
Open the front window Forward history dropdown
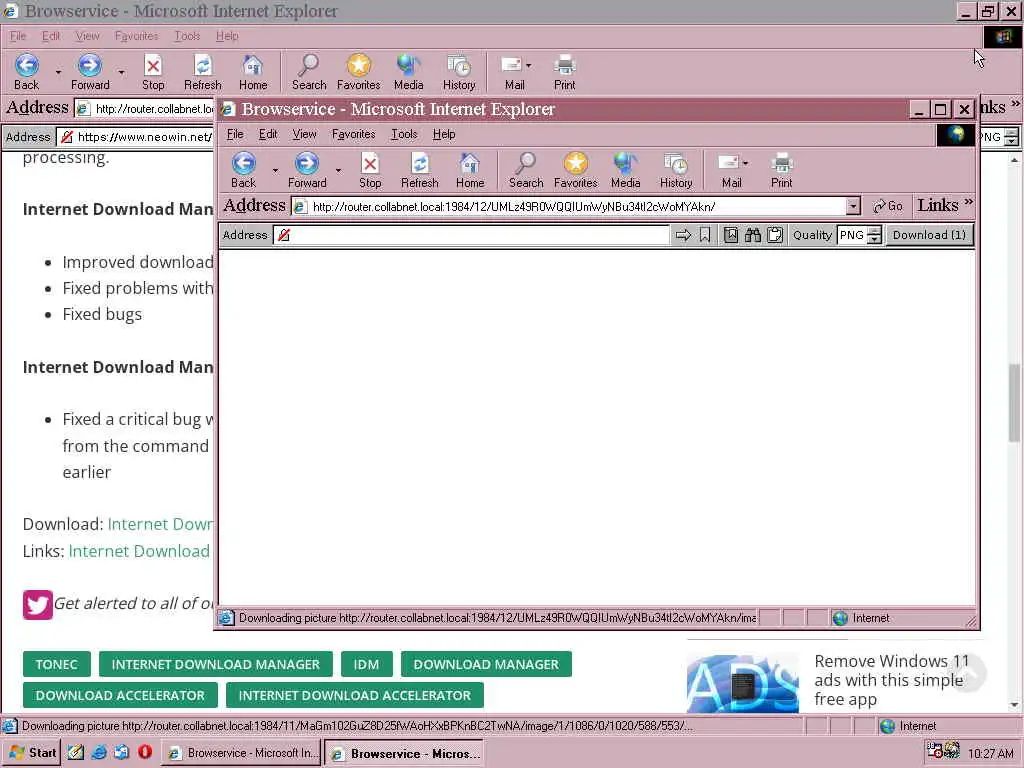click(x=338, y=170)
